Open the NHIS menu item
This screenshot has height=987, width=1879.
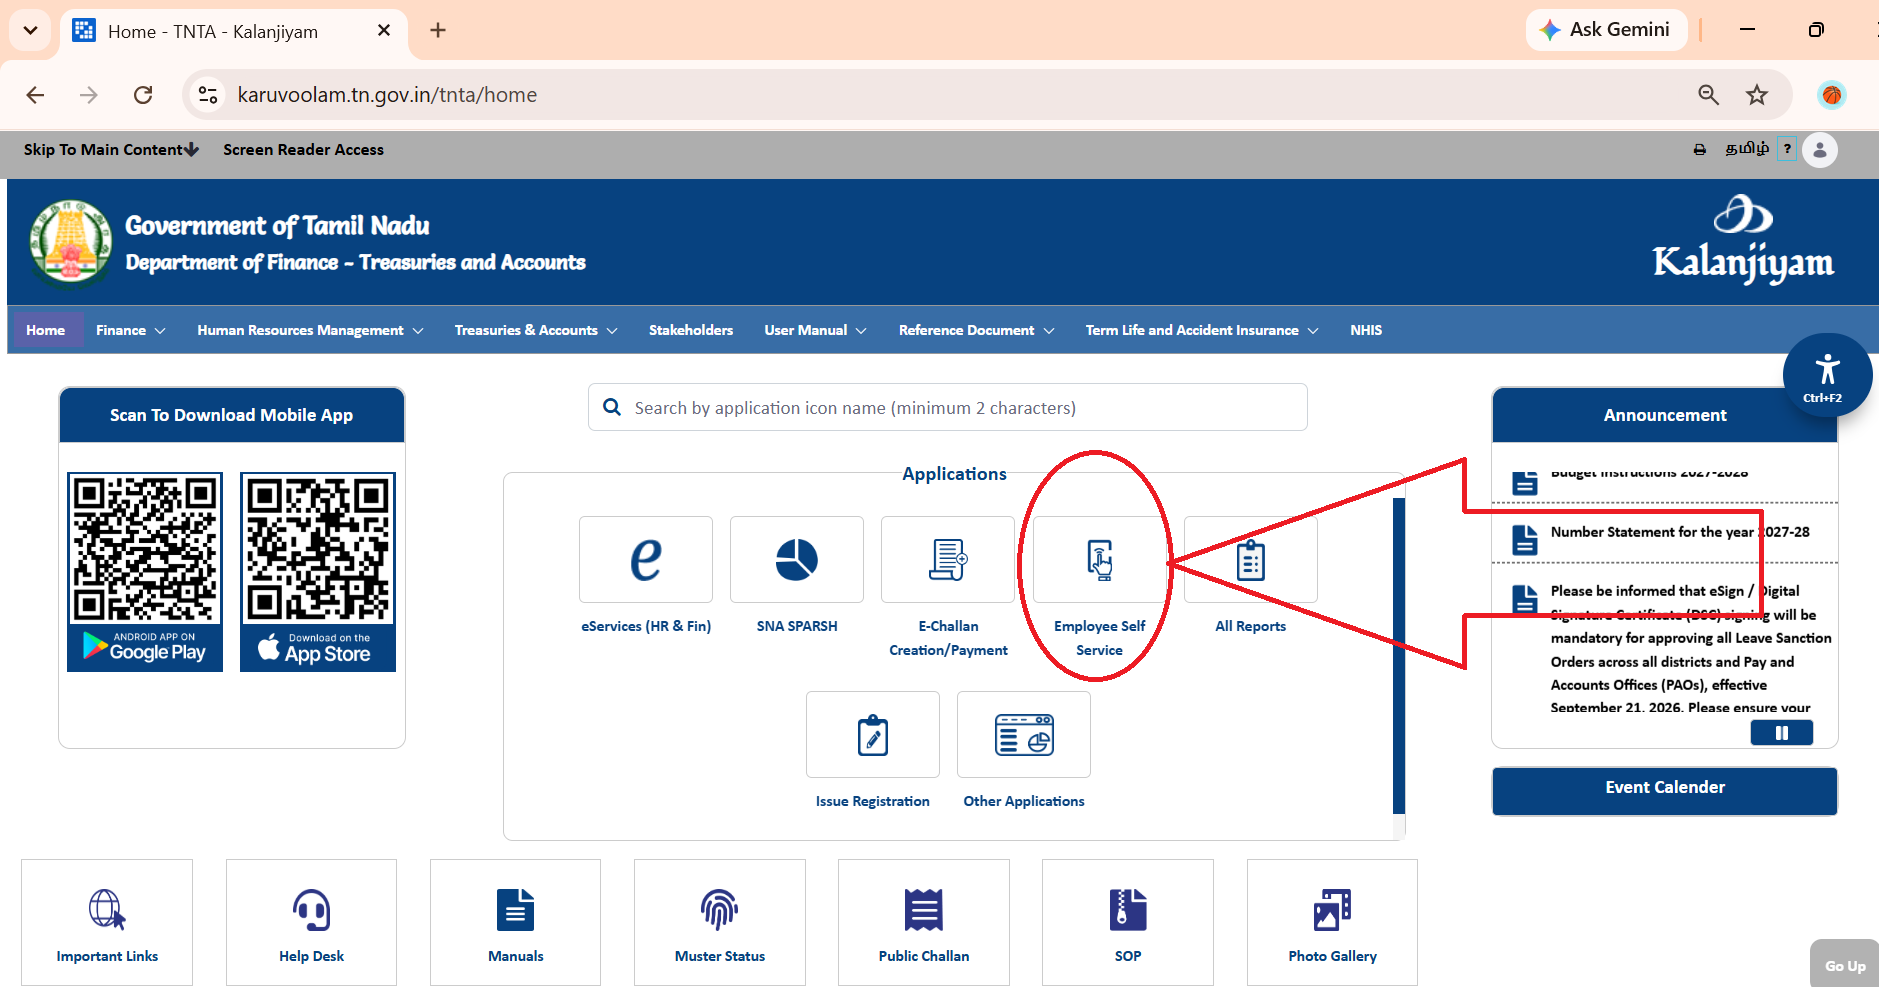(1366, 330)
